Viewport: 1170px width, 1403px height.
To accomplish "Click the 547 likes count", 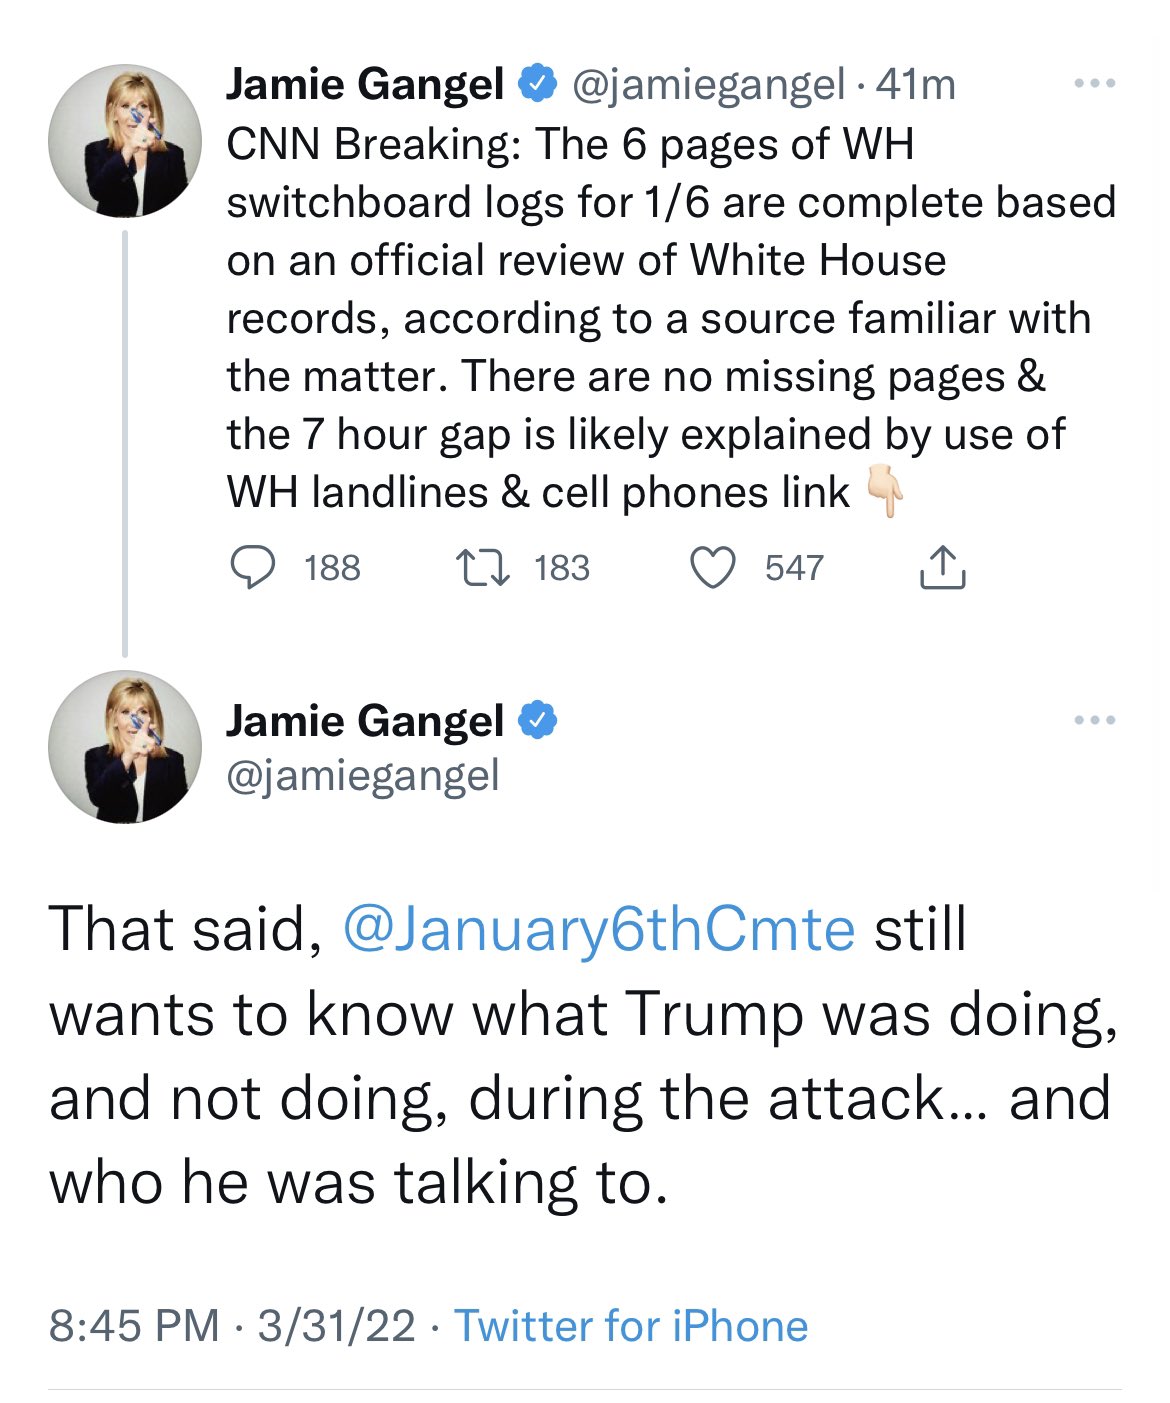I will tap(794, 568).
